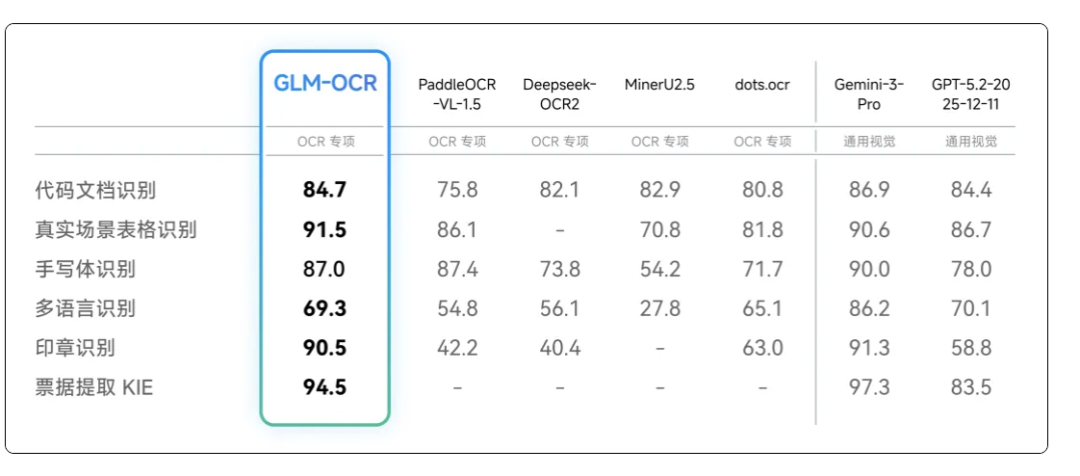The width and height of the screenshot is (1080, 476).
Task: Select the Gemini-3-Pro column header
Action: click(869, 94)
